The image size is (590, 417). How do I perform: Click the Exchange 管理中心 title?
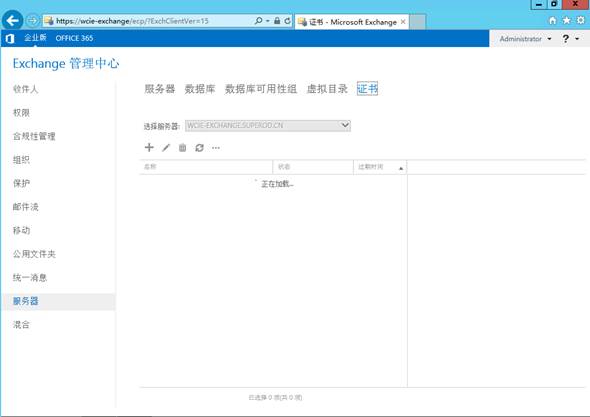pos(66,64)
